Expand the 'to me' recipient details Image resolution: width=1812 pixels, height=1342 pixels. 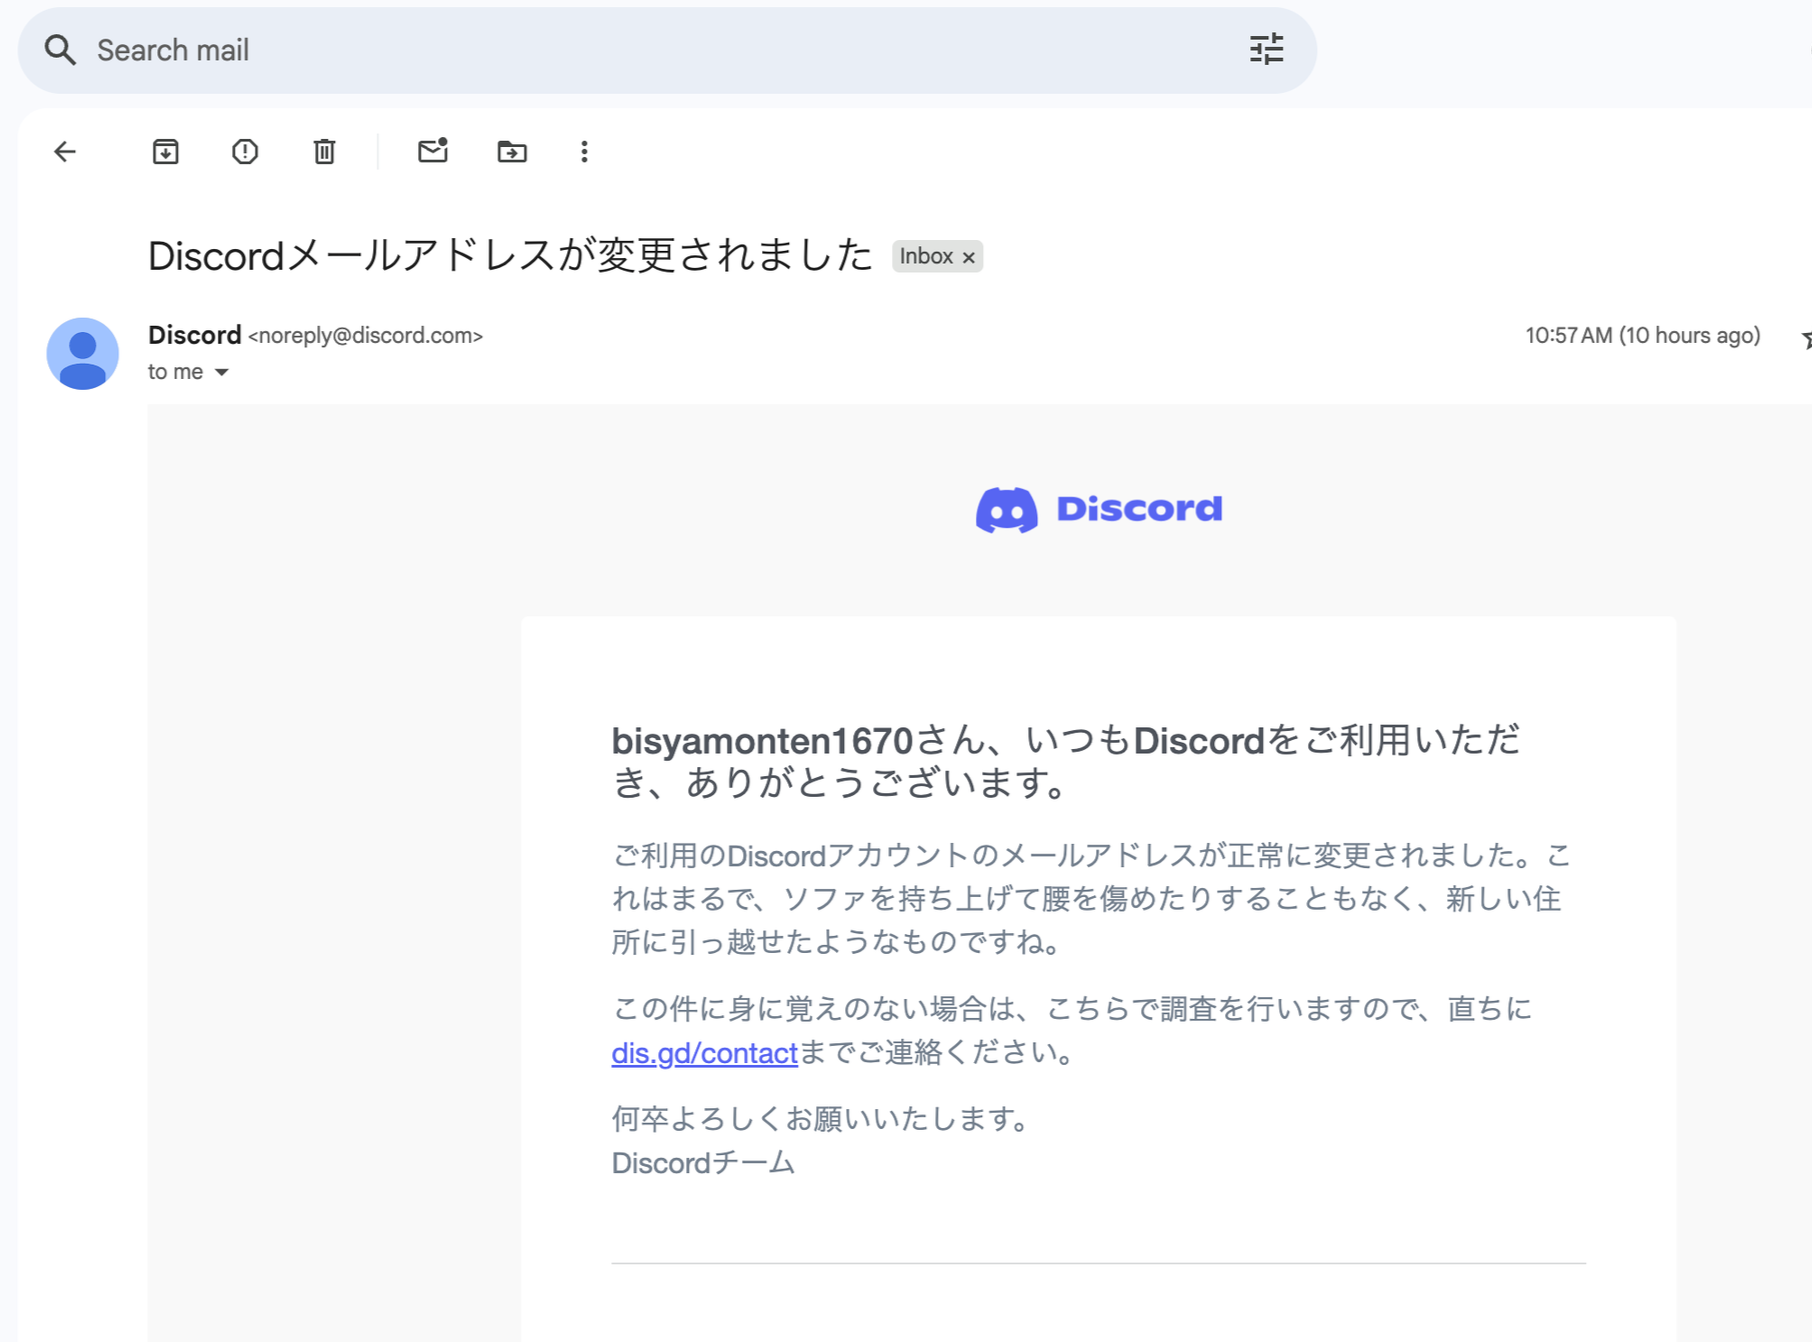click(x=222, y=372)
